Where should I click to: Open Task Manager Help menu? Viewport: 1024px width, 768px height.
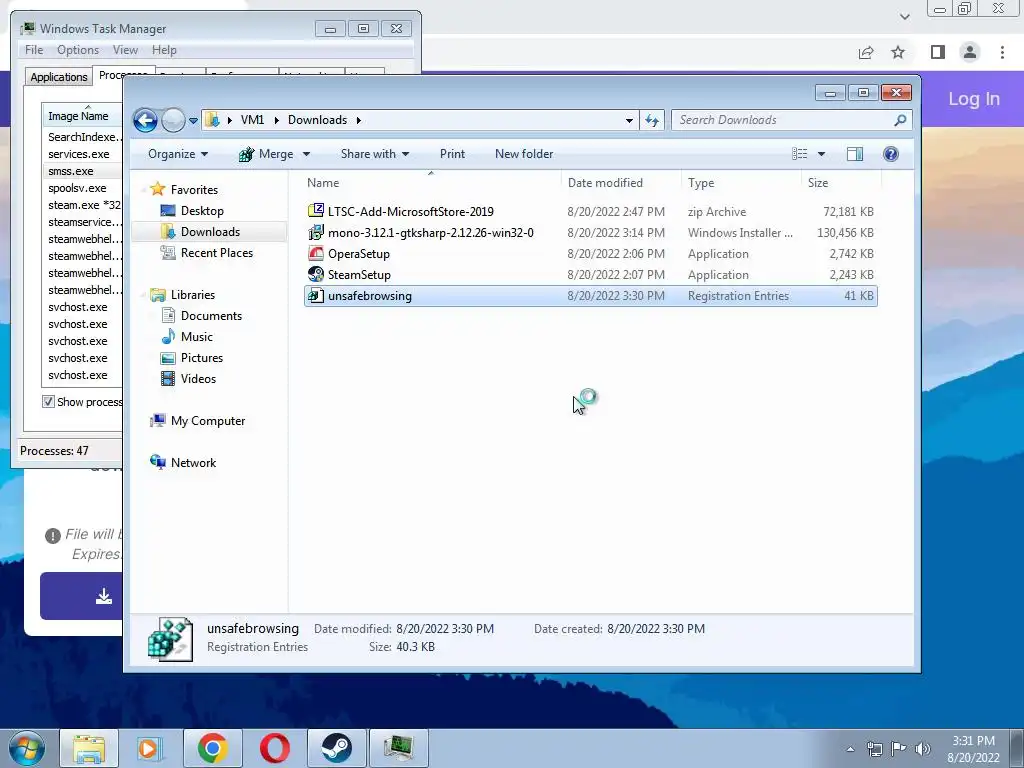[x=164, y=50]
